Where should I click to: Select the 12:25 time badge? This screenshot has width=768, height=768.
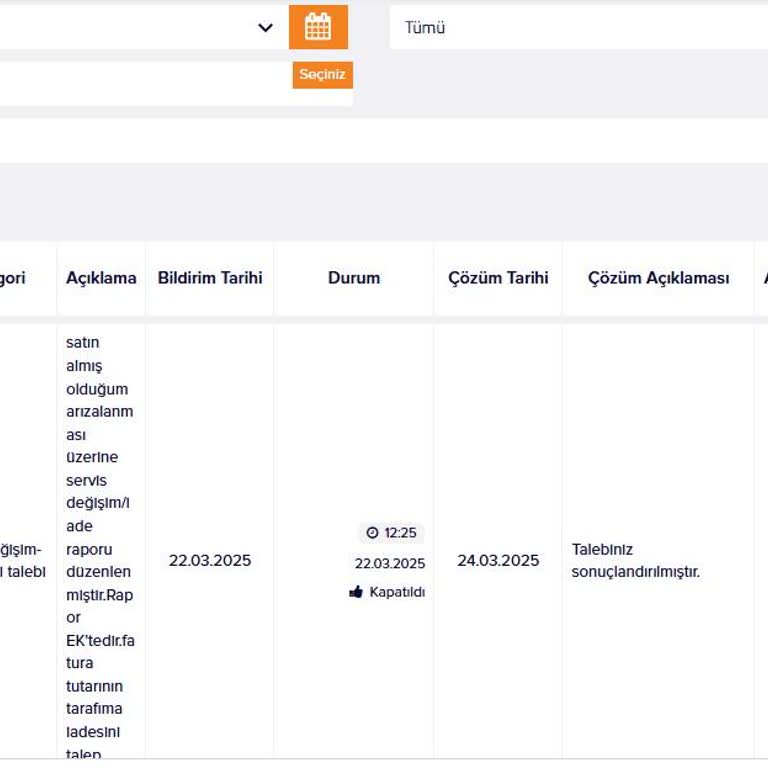pyautogui.click(x=391, y=532)
